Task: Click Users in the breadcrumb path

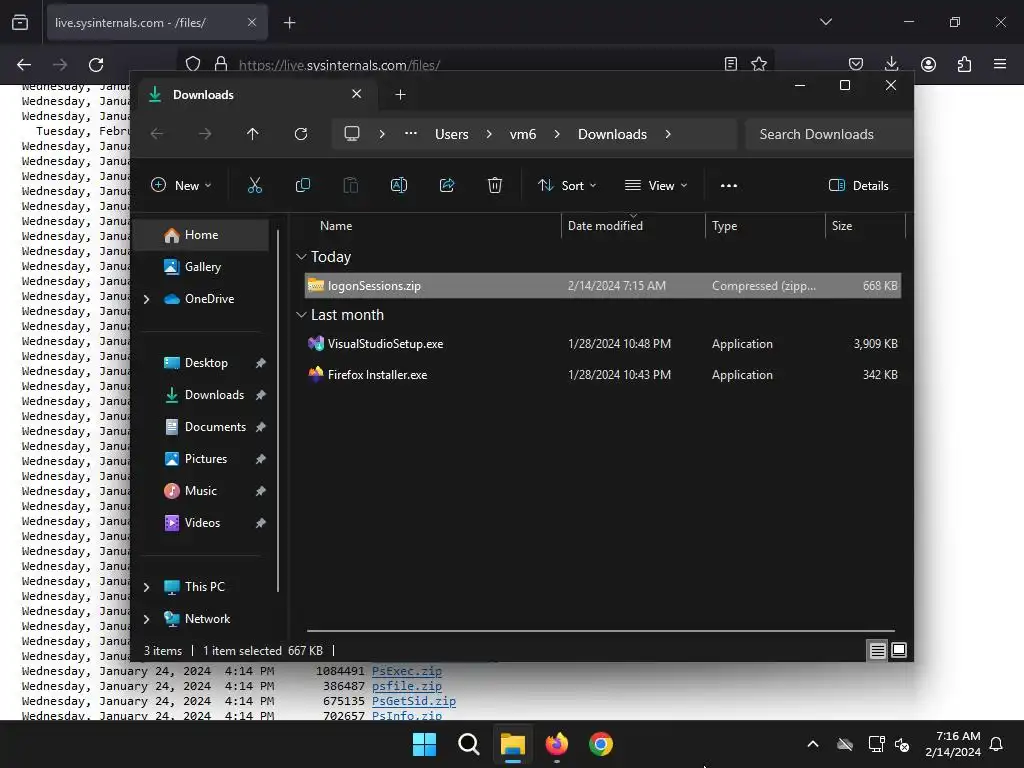Action: click(452, 134)
